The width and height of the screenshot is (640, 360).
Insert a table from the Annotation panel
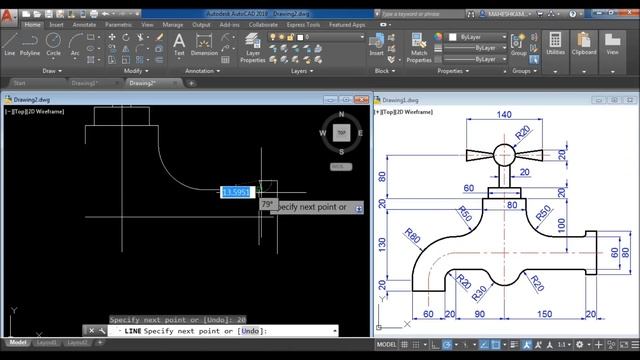[225, 60]
